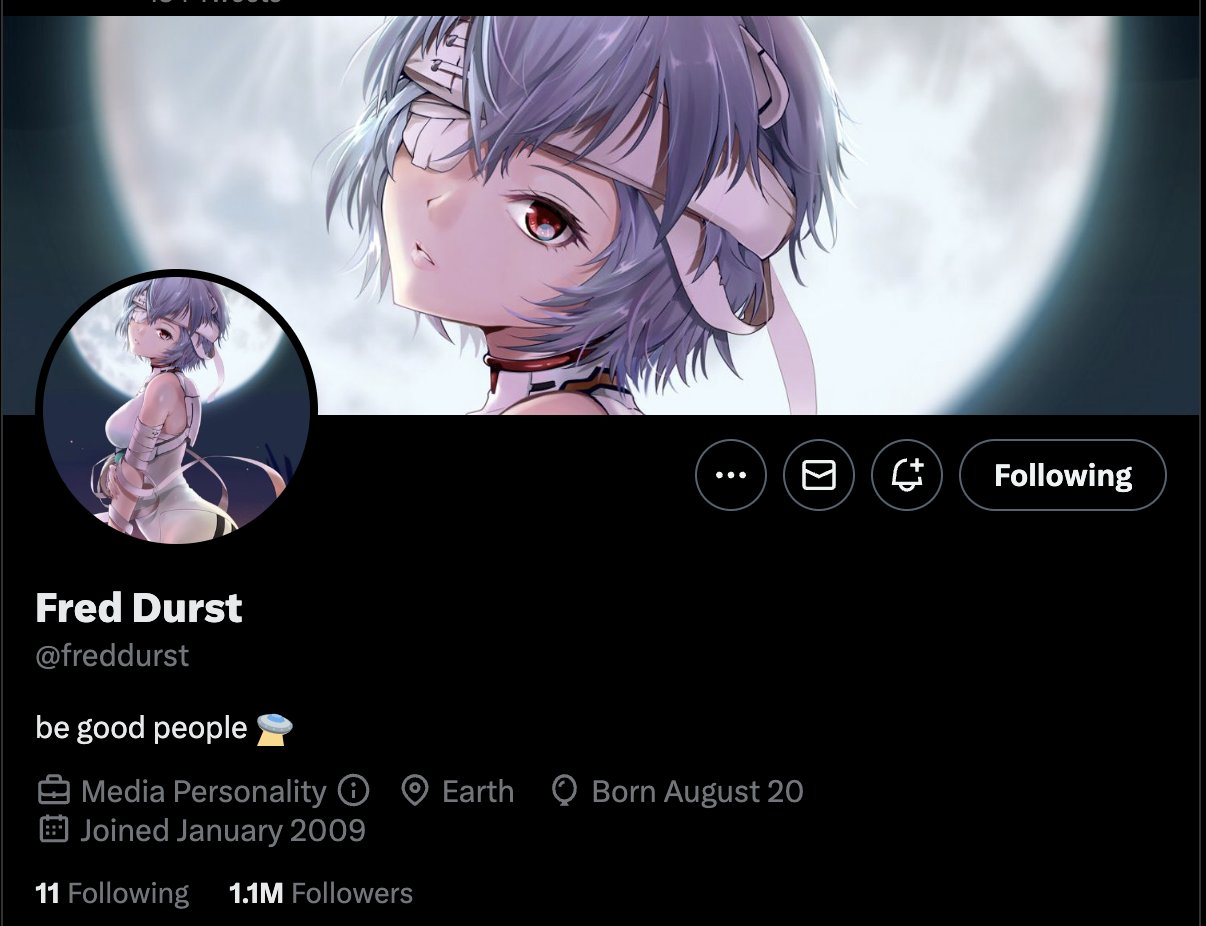This screenshot has height=926, width=1206.
Task: Click the Earth location text
Action: [x=478, y=792]
